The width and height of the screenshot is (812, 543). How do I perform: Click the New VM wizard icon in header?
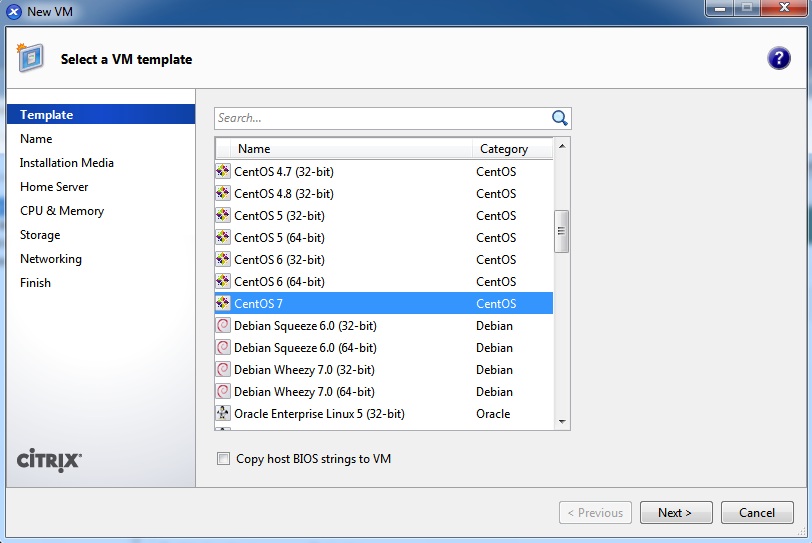(30, 57)
